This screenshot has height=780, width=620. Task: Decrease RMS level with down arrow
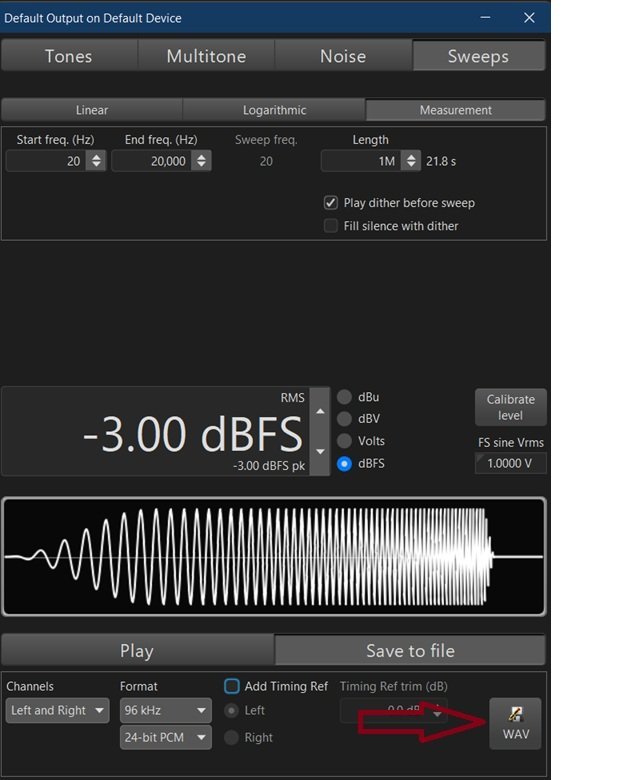pos(320,452)
